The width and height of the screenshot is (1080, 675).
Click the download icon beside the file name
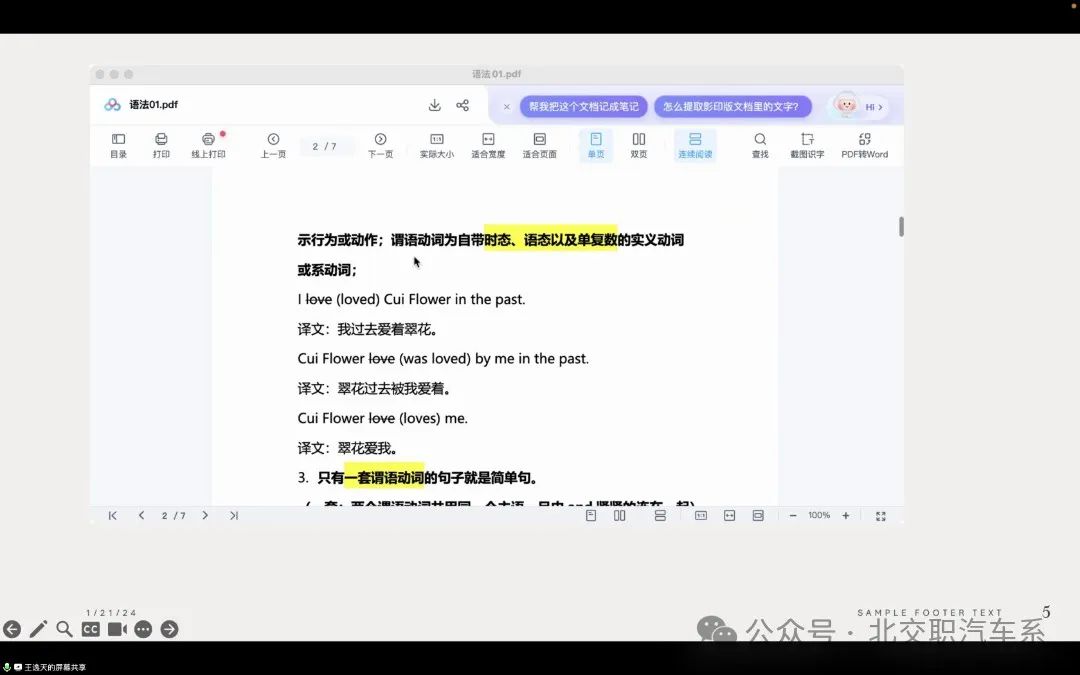435,105
